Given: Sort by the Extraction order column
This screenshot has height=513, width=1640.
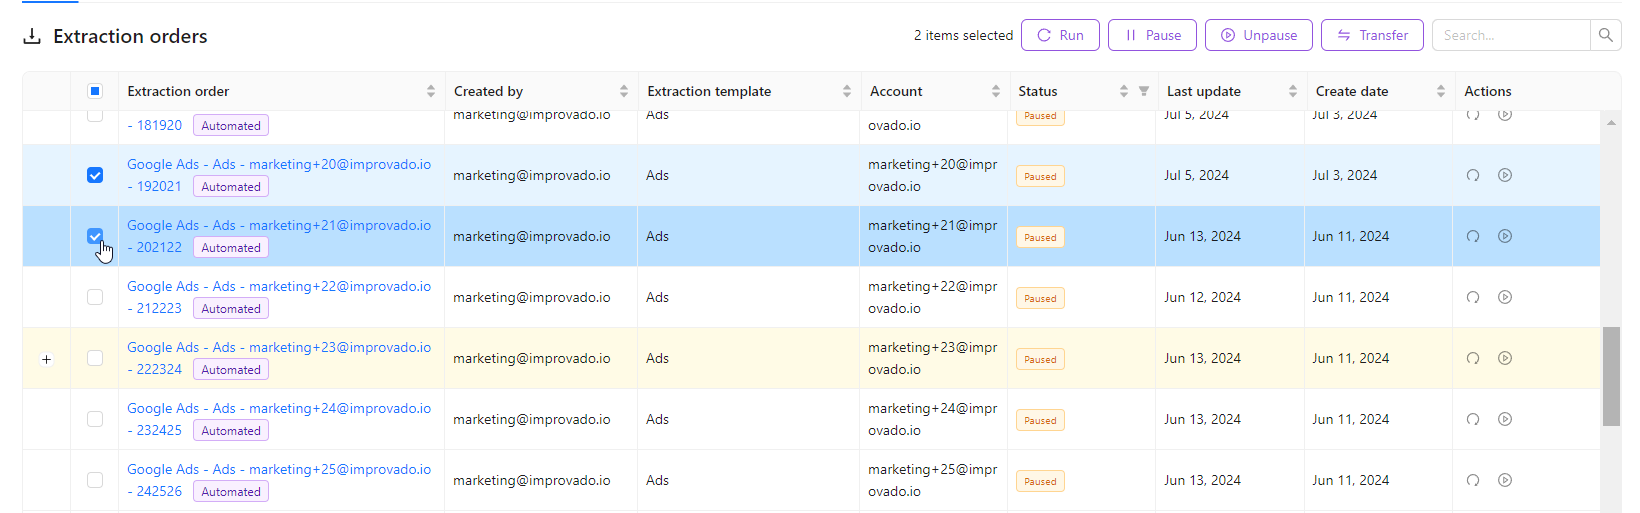Looking at the screenshot, I should (430, 91).
